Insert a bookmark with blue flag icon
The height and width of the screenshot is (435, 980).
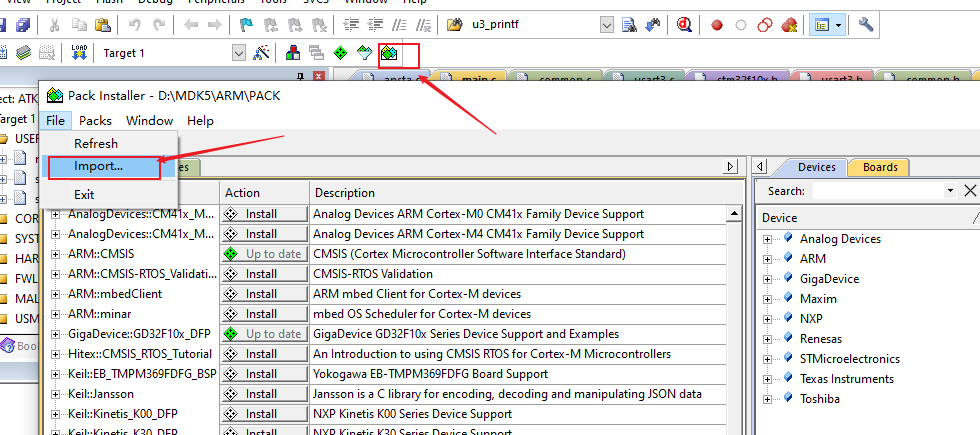246,25
